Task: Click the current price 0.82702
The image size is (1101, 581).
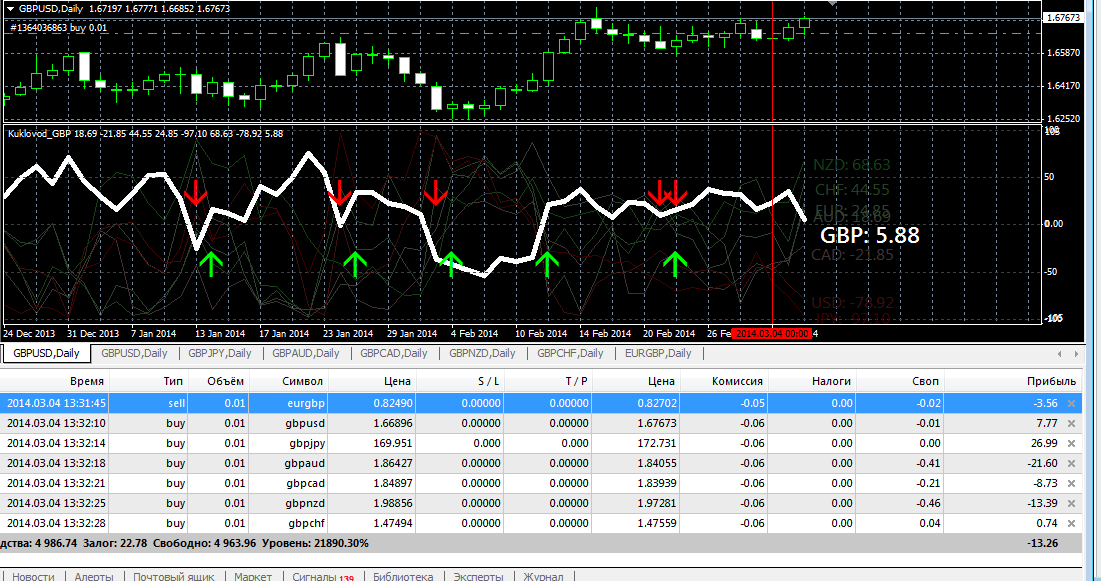Action: pos(657,403)
